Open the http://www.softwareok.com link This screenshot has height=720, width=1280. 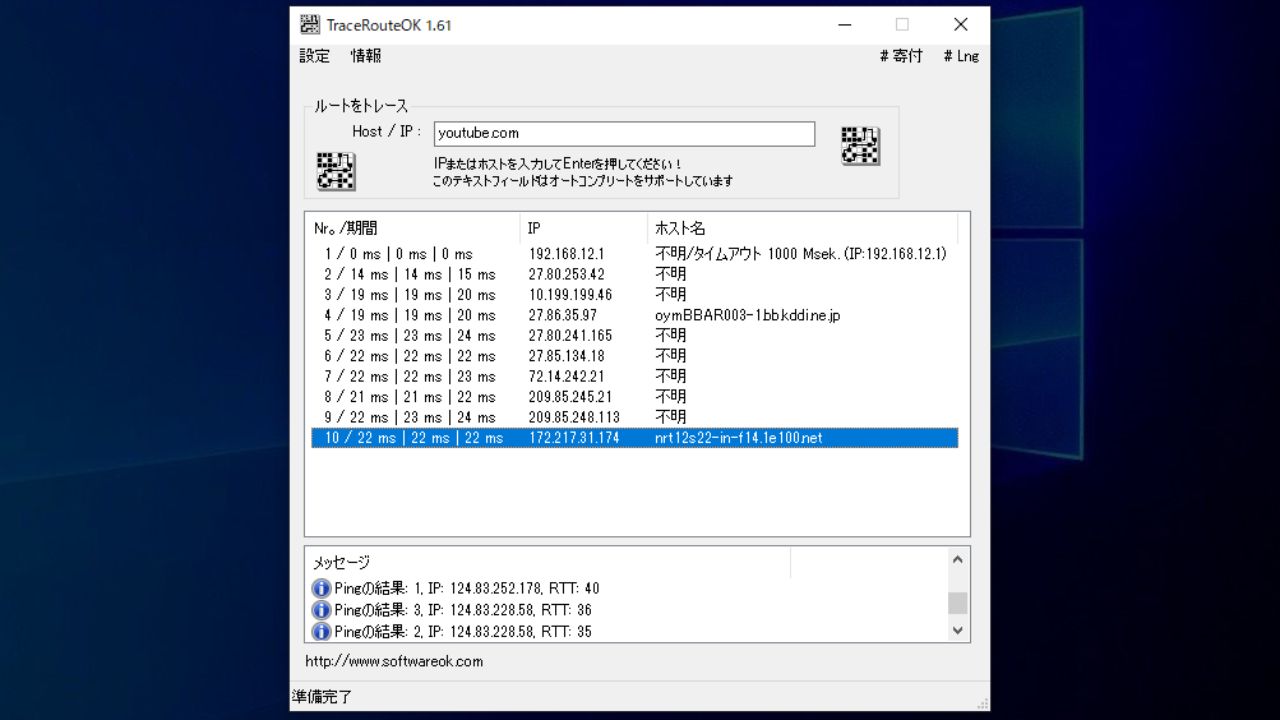[x=394, y=661]
